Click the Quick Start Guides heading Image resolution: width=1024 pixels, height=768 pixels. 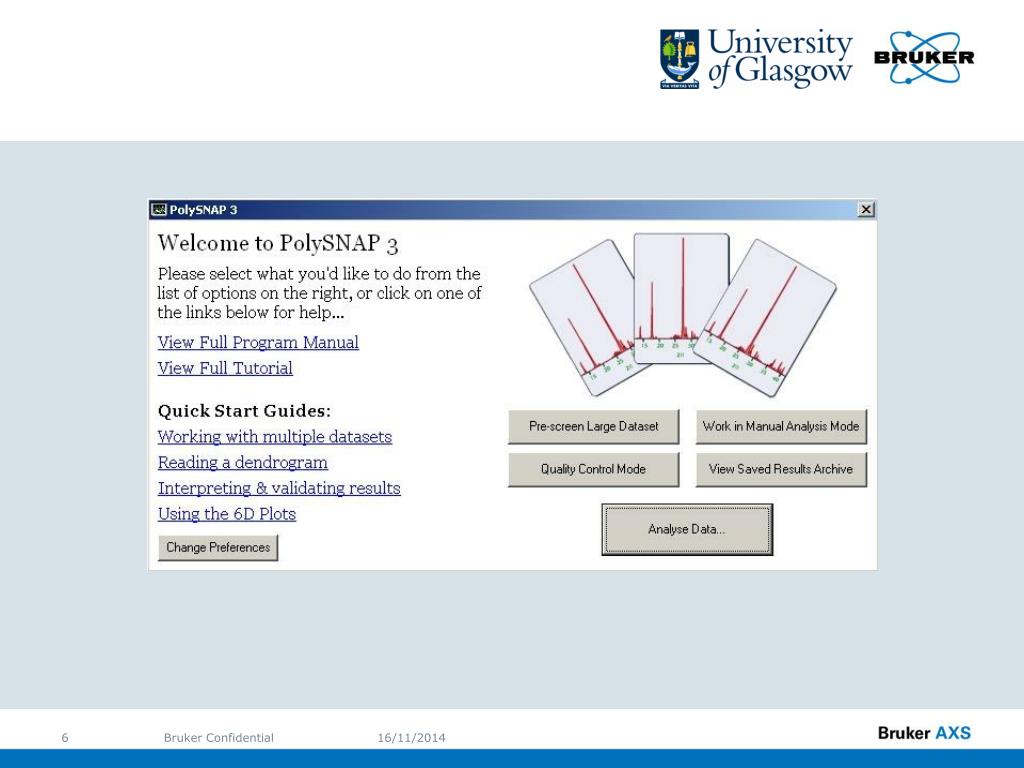pyautogui.click(x=244, y=411)
